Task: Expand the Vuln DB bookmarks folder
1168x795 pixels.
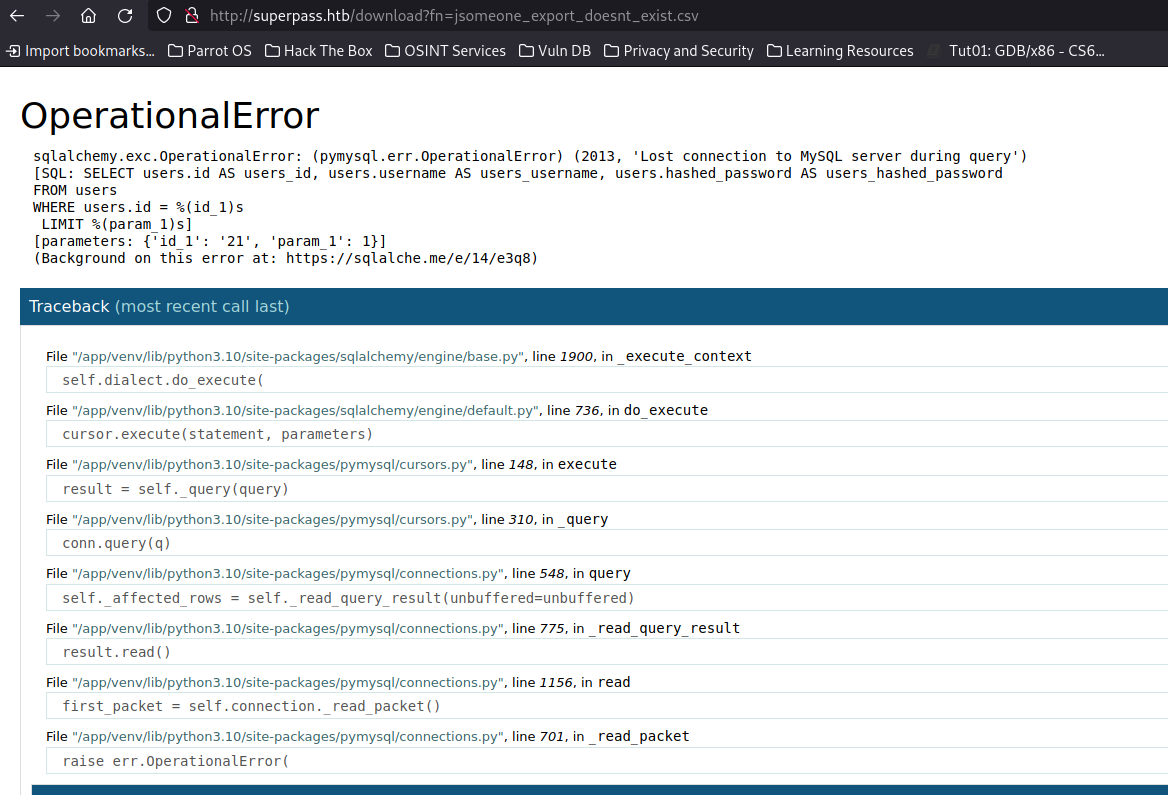Action: [555, 50]
